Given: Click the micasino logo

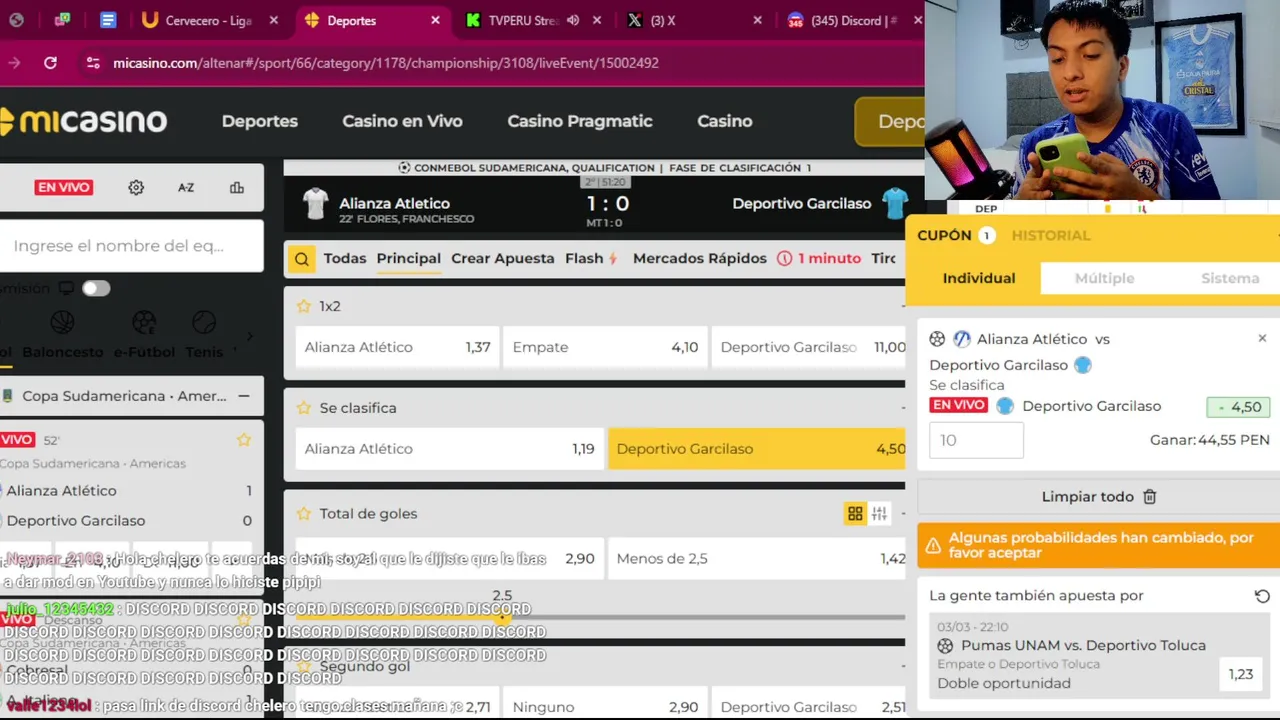Looking at the screenshot, I should coord(83,121).
